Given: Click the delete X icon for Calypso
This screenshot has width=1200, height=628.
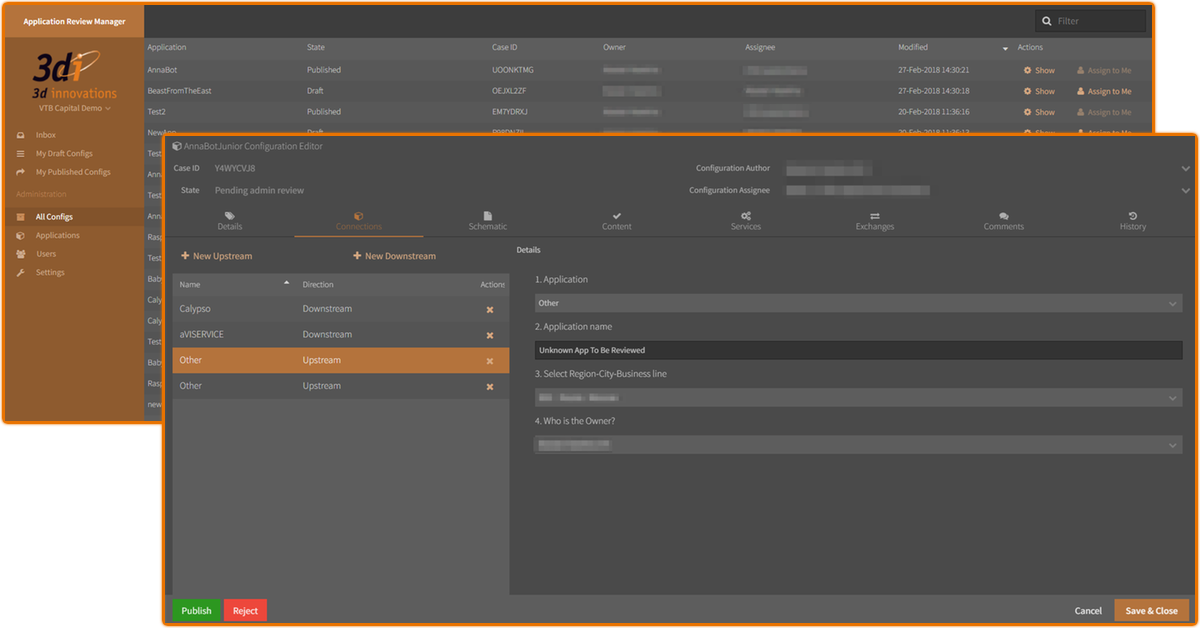Looking at the screenshot, I should coord(490,310).
